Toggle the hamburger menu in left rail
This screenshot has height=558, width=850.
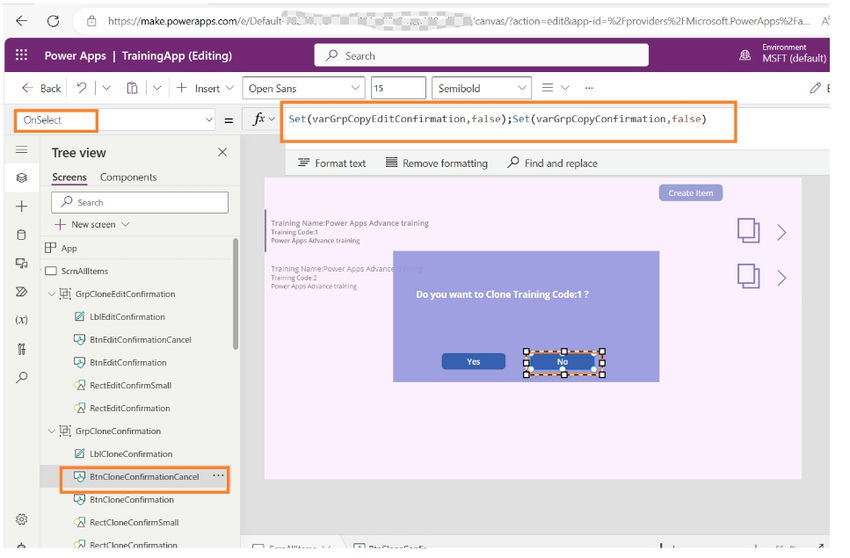(x=22, y=150)
